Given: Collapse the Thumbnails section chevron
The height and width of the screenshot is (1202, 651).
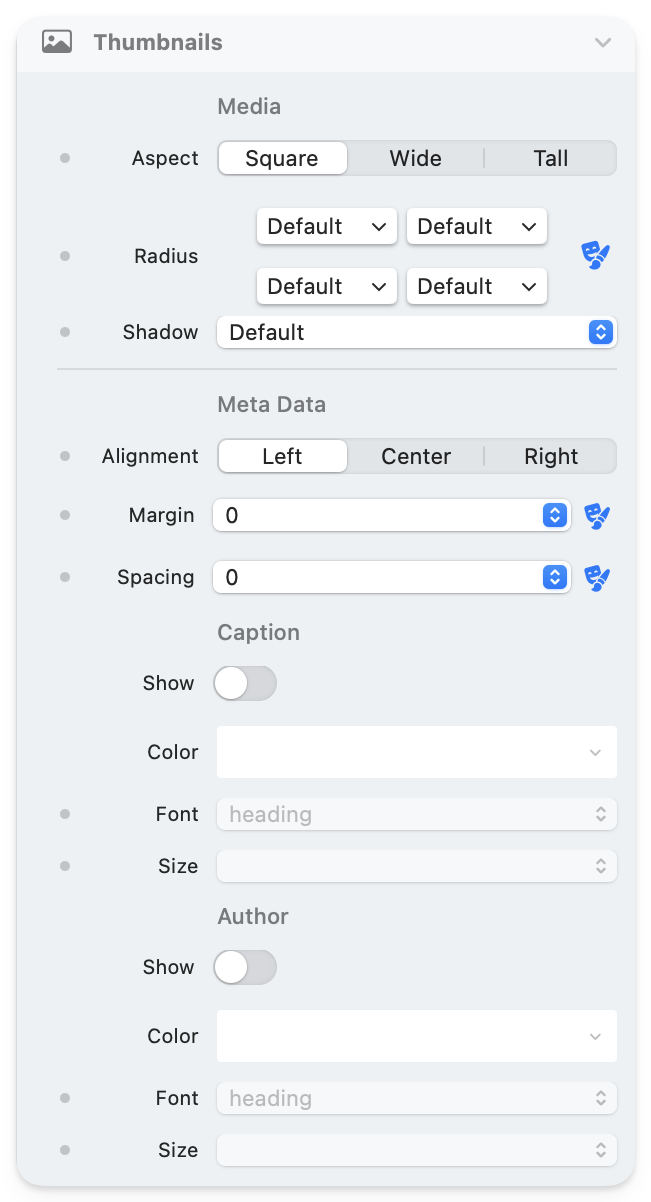Looking at the screenshot, I should (602, 42).
